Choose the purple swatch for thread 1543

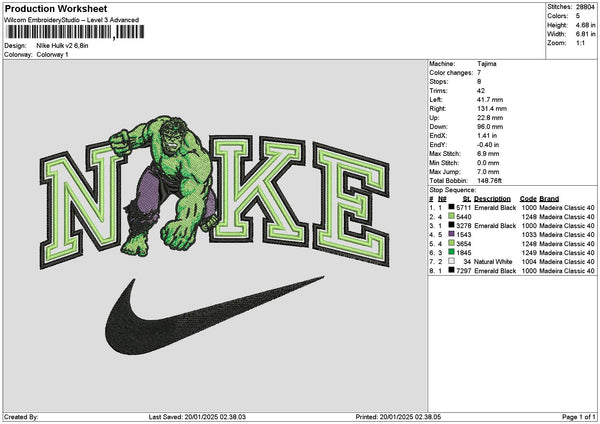[x=452, y=235]
